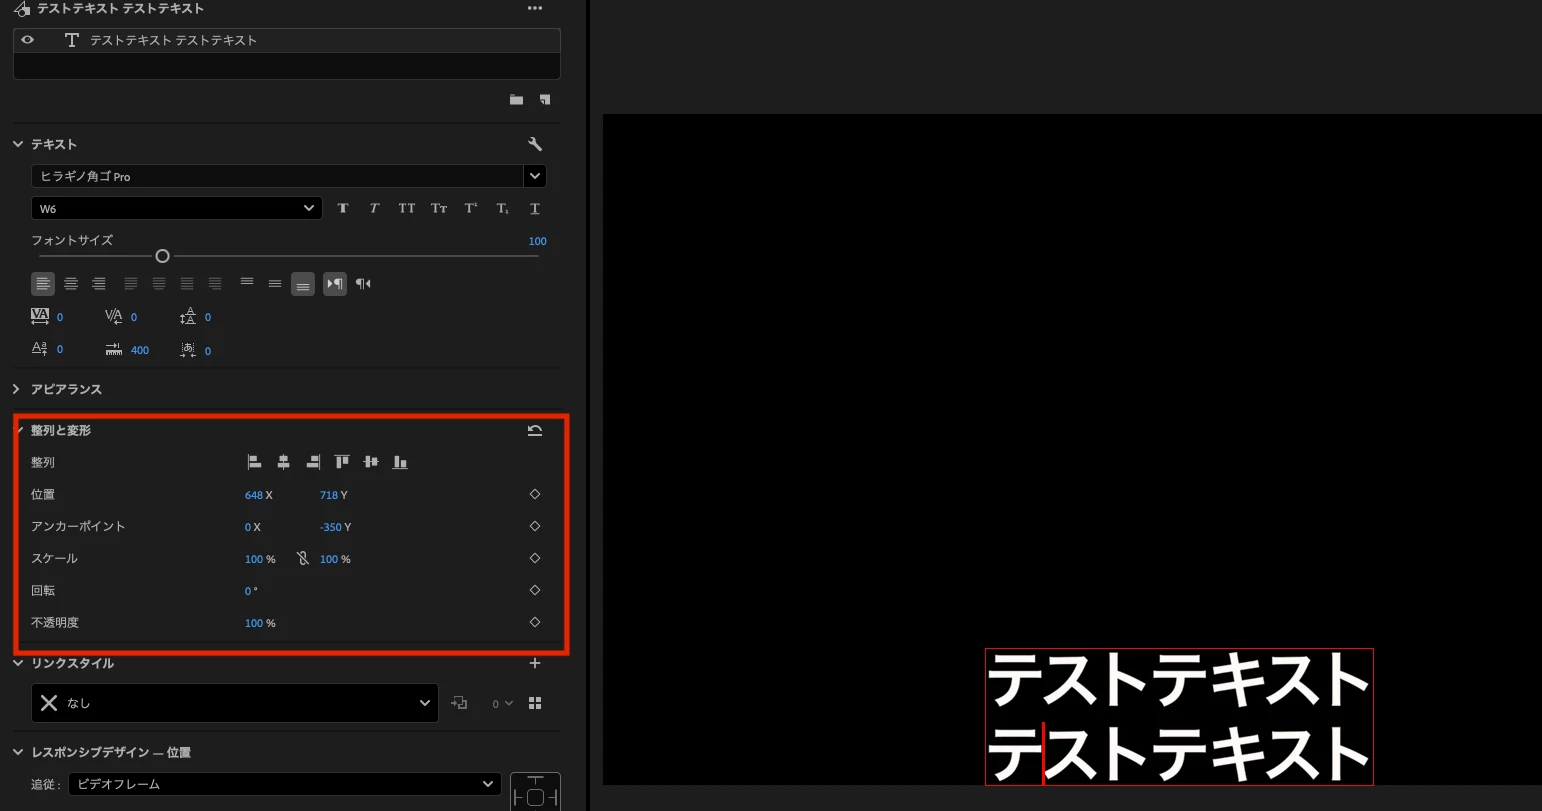Open the panel options menu (three dots)
This screenshot has height=811, width=1542.
coord(535,8)
